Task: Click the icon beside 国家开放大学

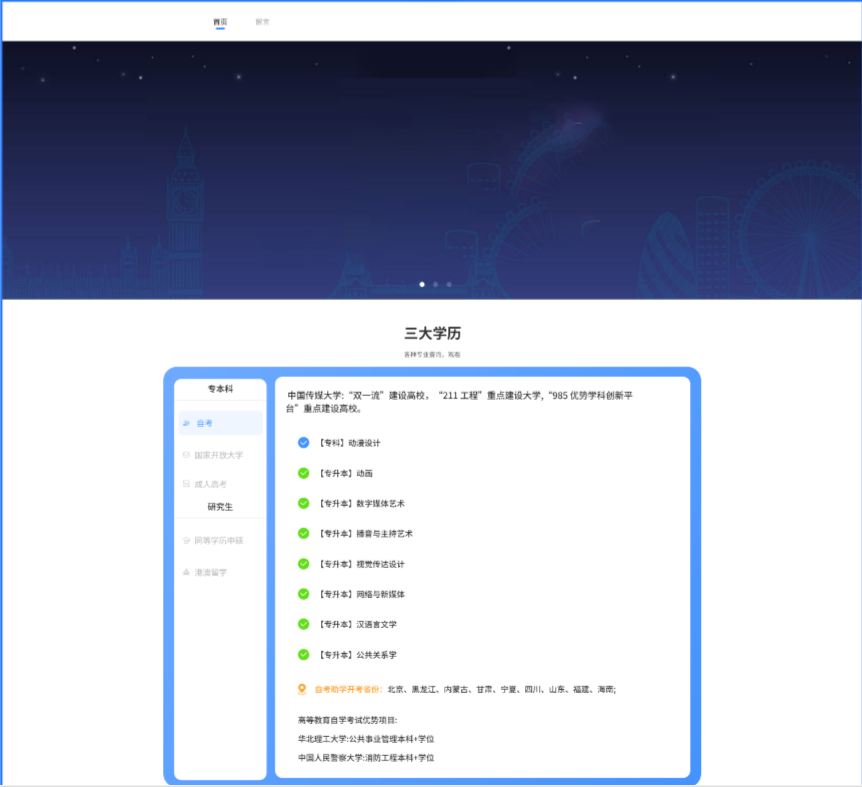Action: (186, 455)
